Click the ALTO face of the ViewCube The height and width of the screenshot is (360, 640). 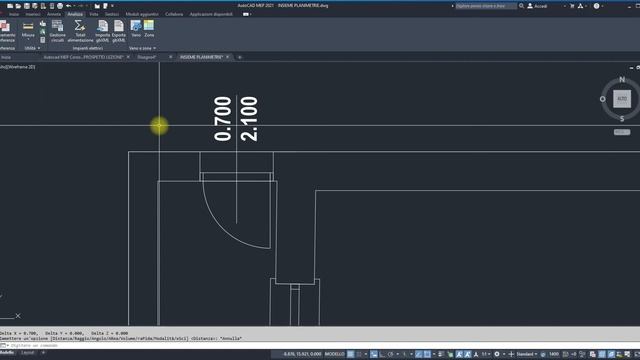point(622,99)
